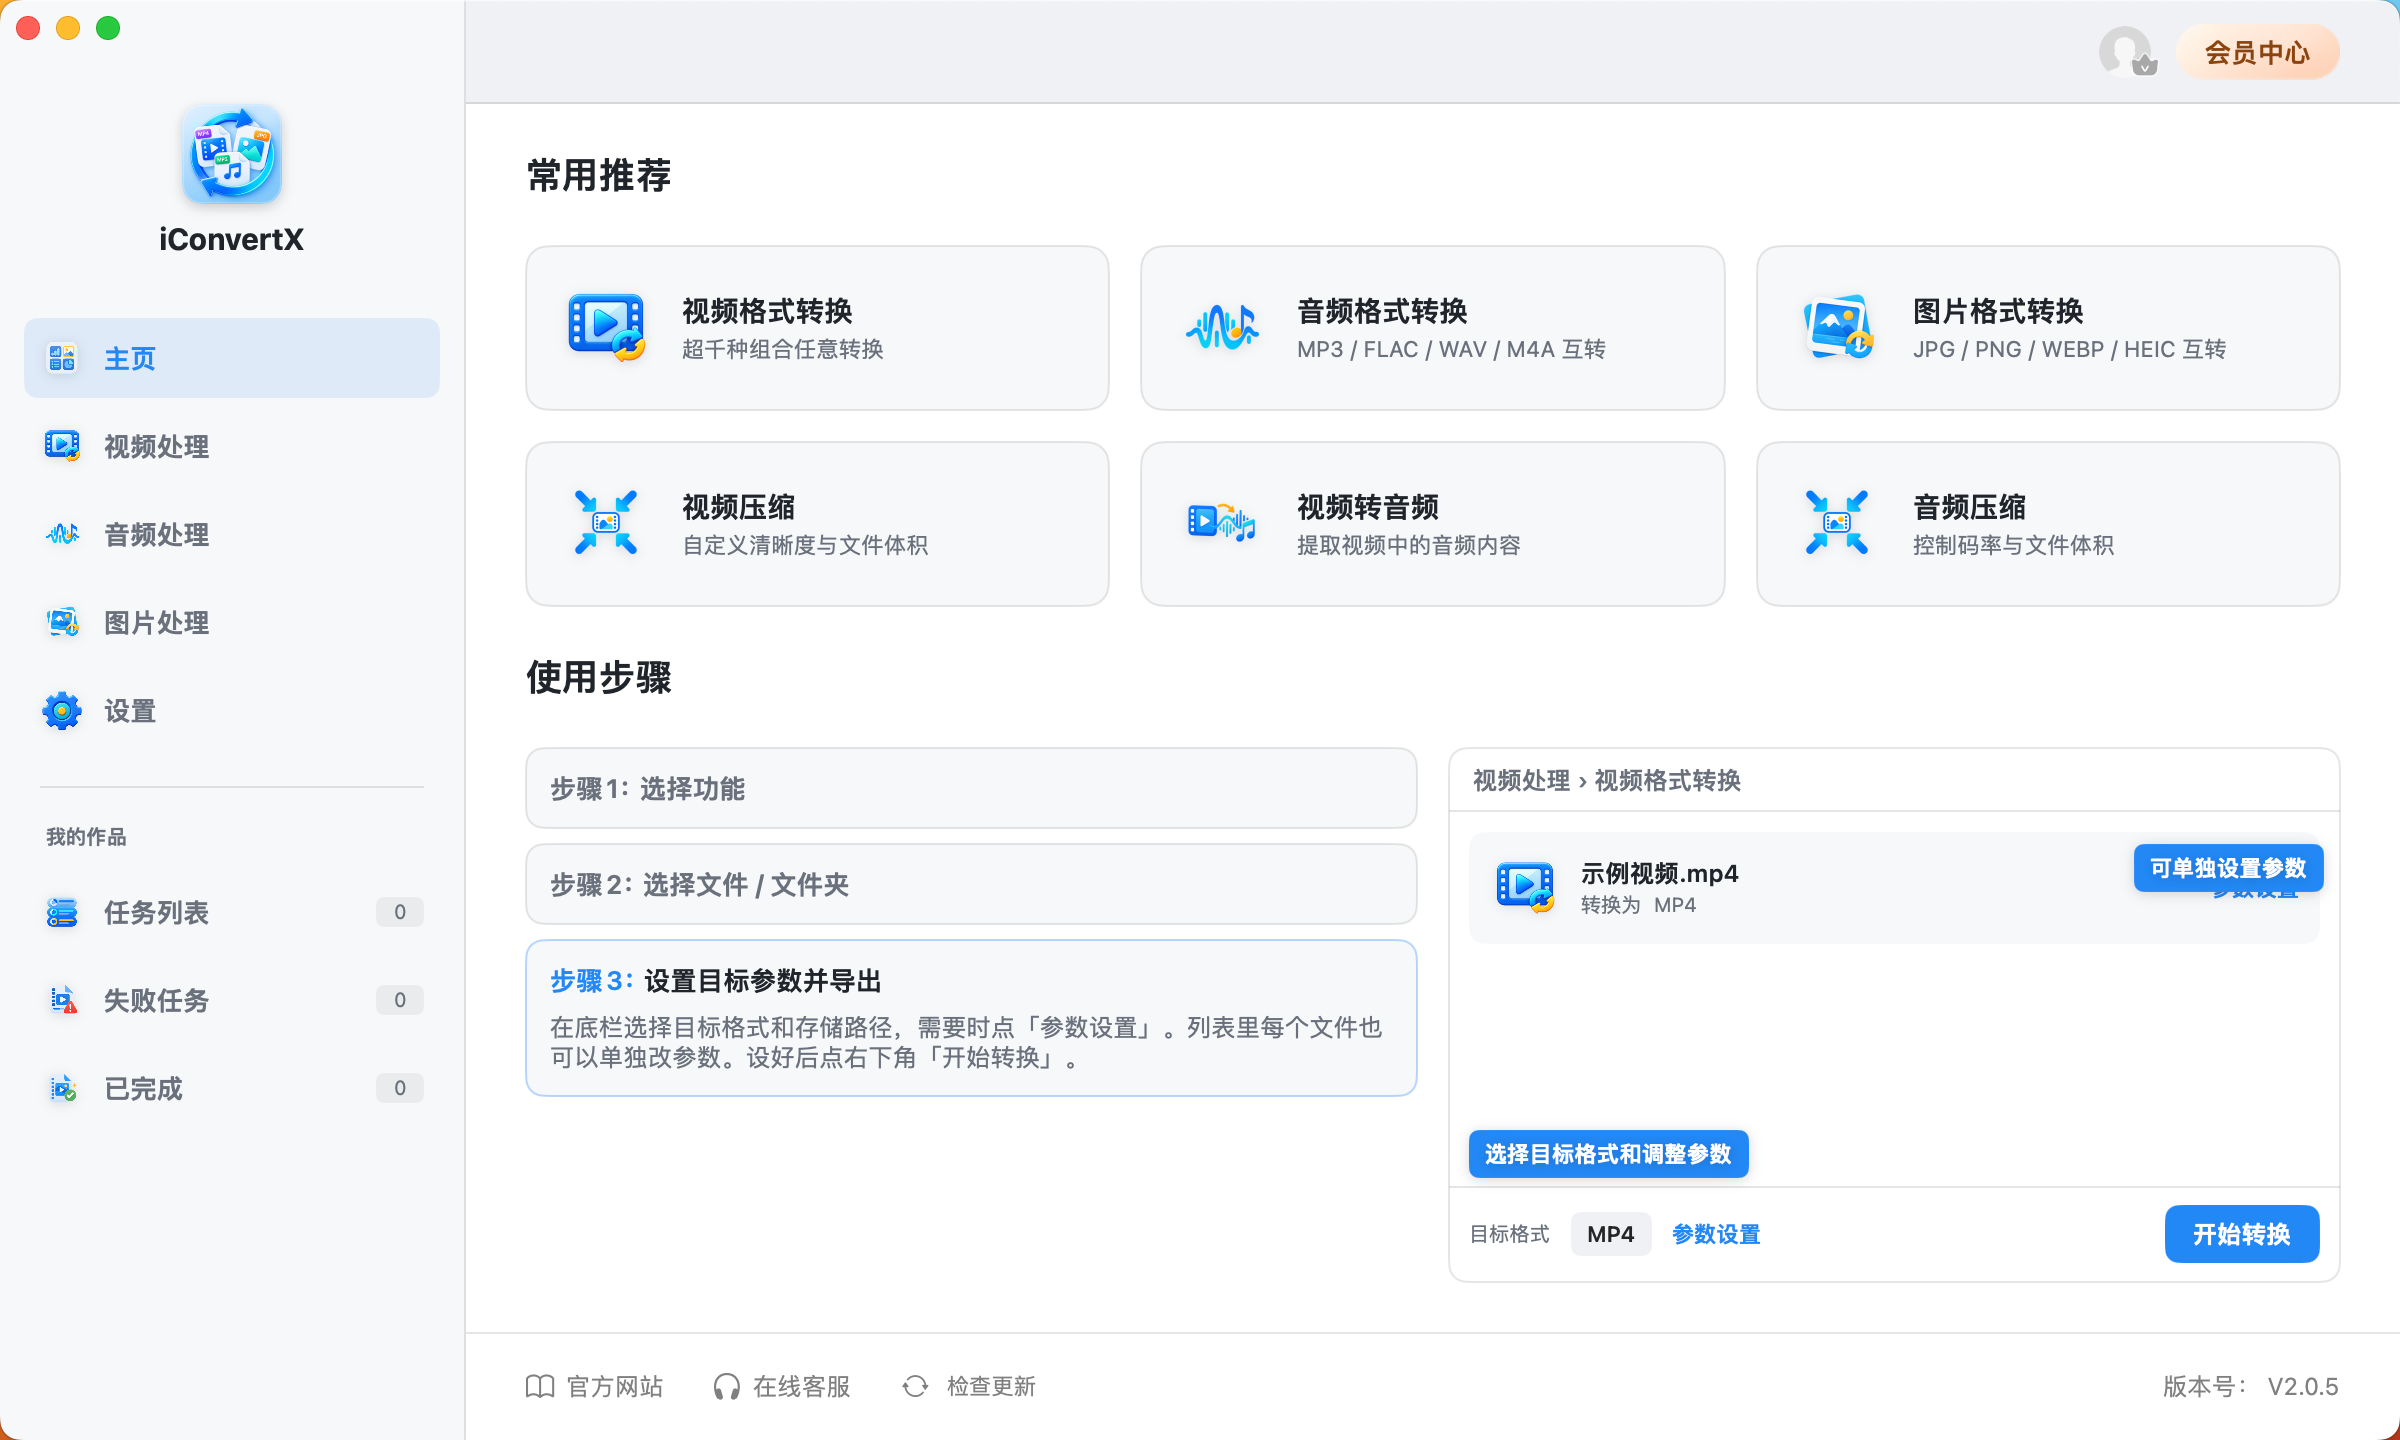This screenshot has width=2400, height=1440.
Task: Click the 选择目标格式和调整参数 label
Action: (1608, 1154)
